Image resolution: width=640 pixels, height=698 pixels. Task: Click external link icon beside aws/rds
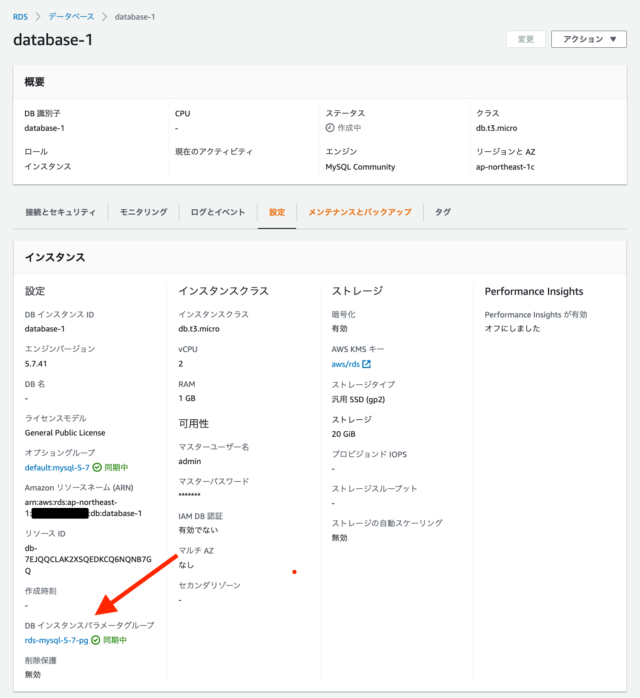point(366,364)
